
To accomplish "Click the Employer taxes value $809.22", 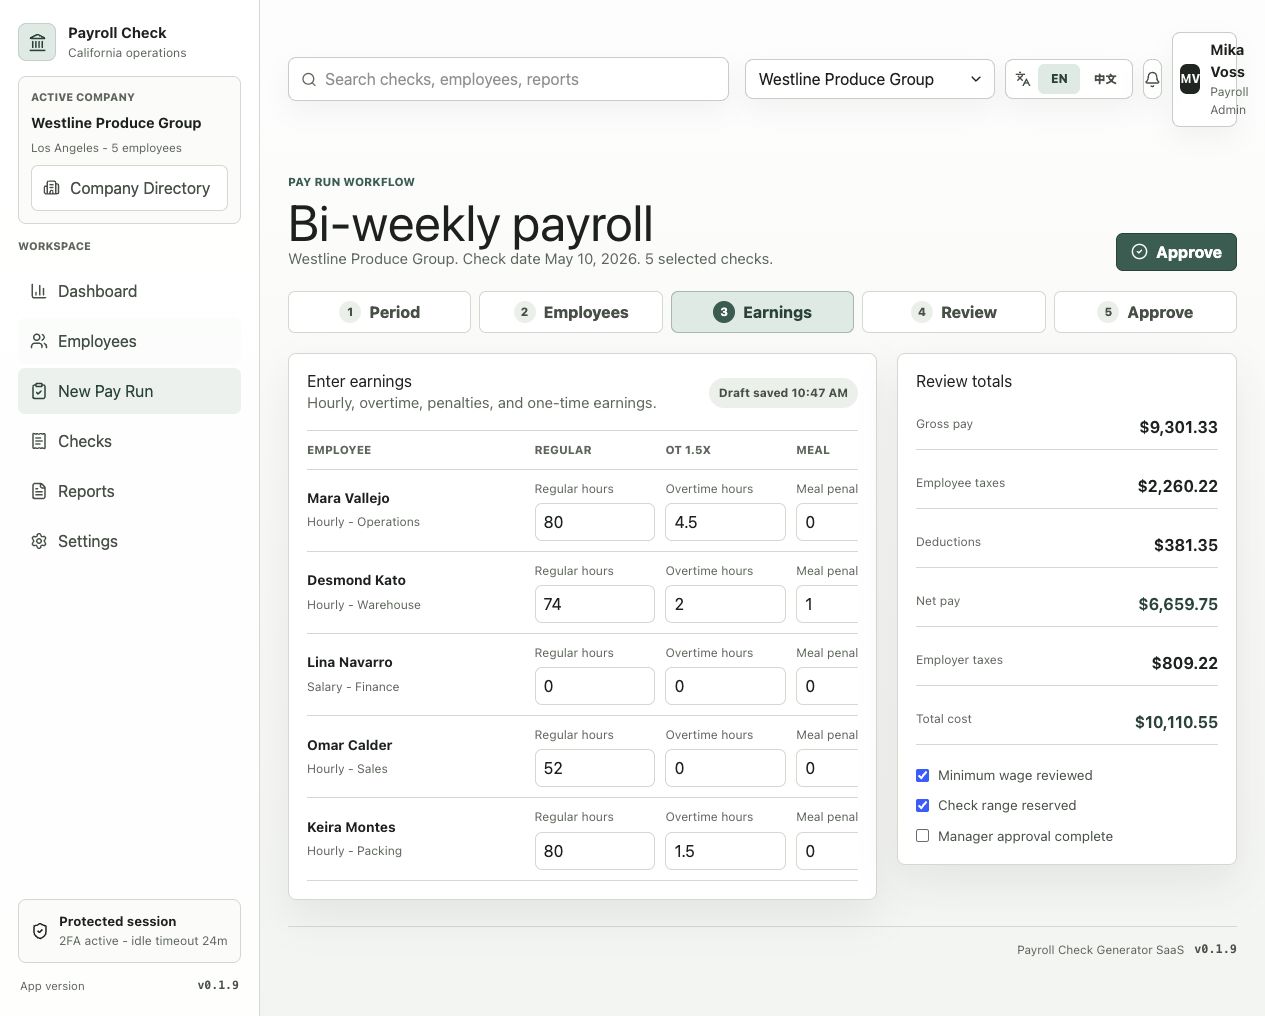I will (x=1184, y=663).
